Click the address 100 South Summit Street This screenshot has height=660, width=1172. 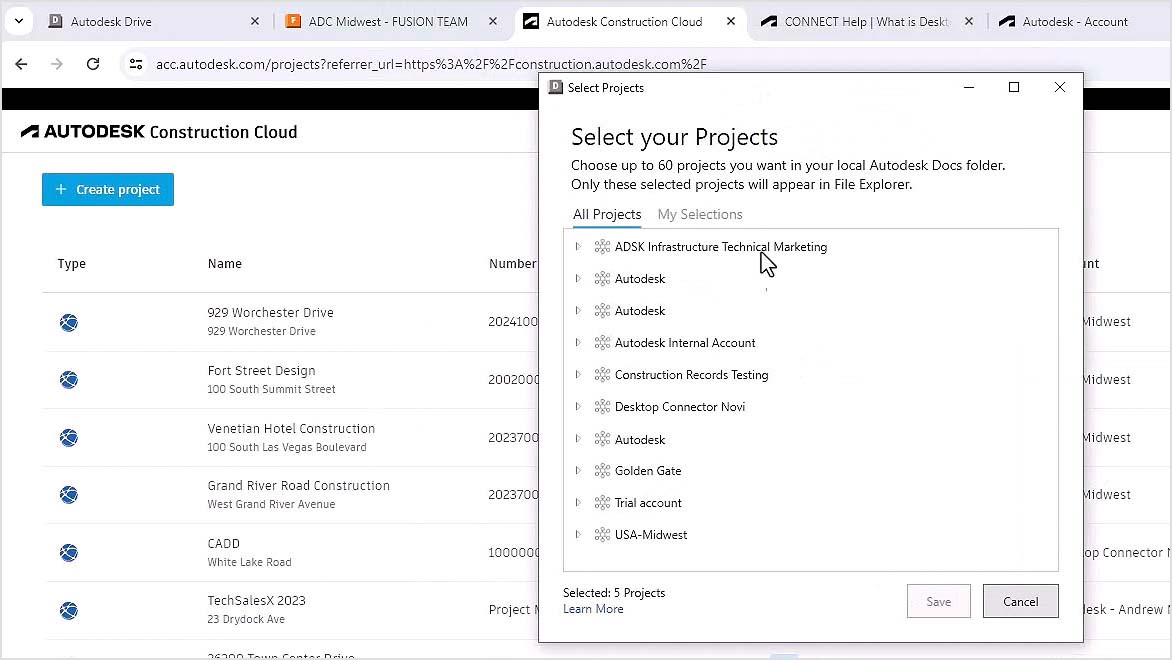click(x=271, y=389)
